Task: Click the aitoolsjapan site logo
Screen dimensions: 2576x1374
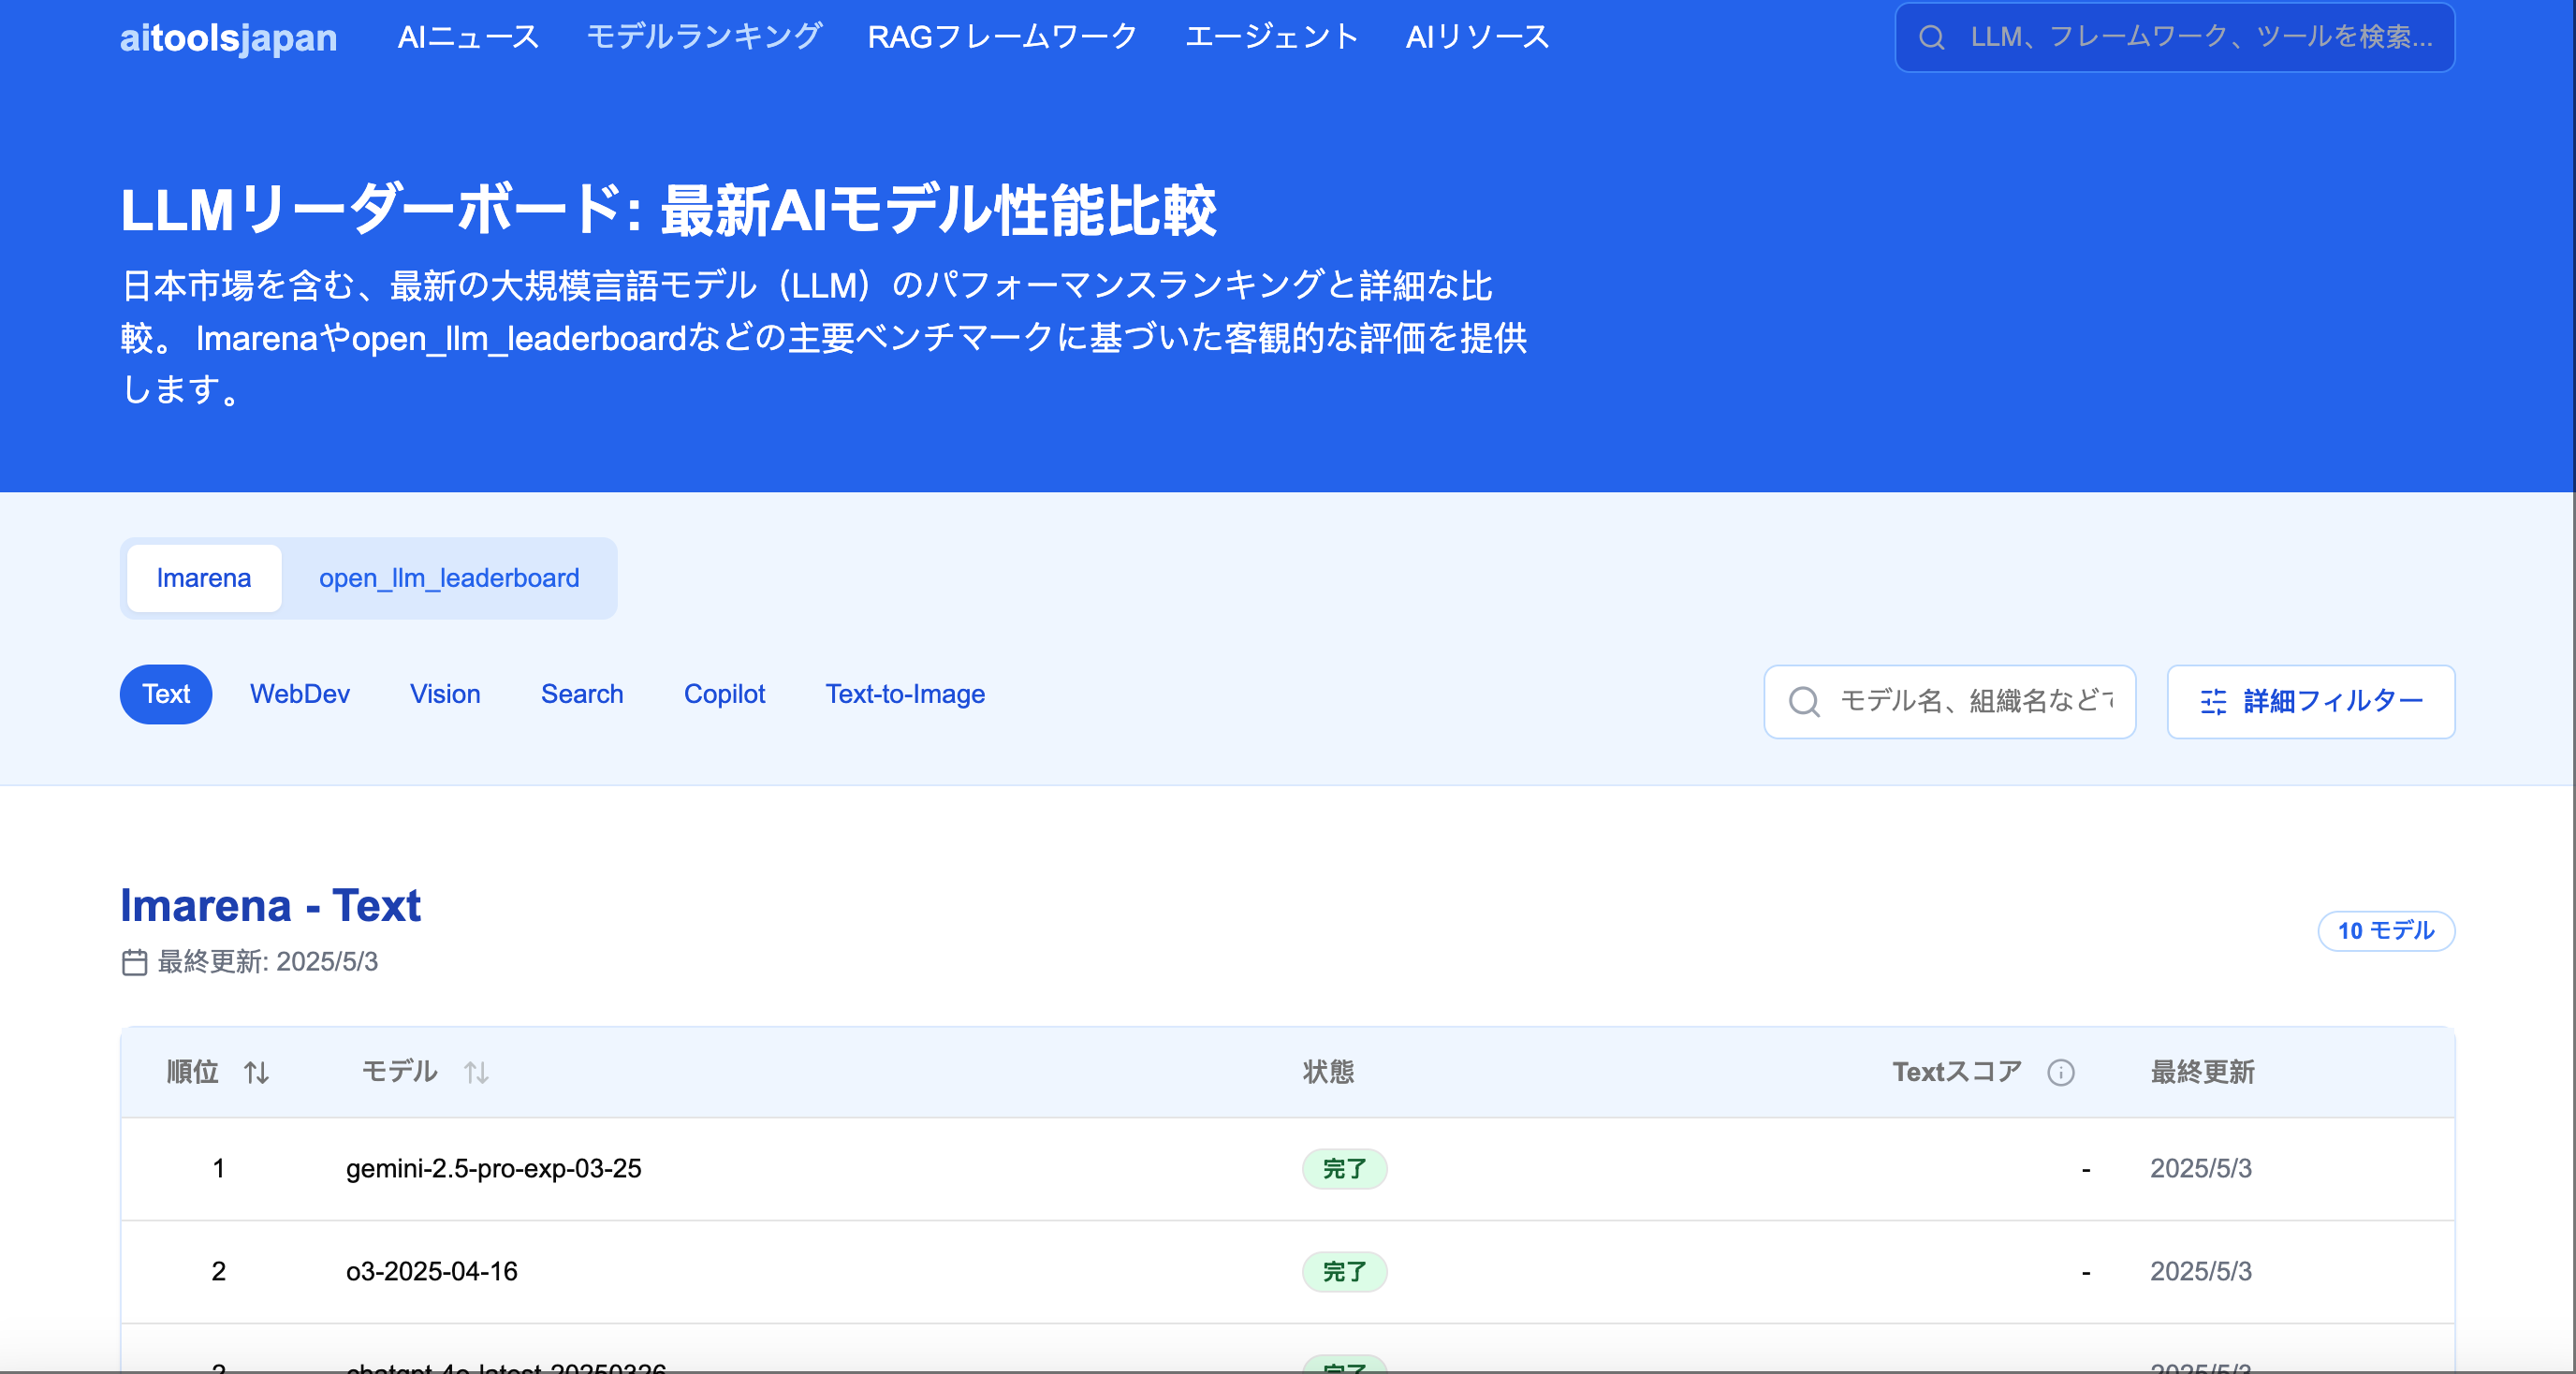Action: click(x=228, y=38)
